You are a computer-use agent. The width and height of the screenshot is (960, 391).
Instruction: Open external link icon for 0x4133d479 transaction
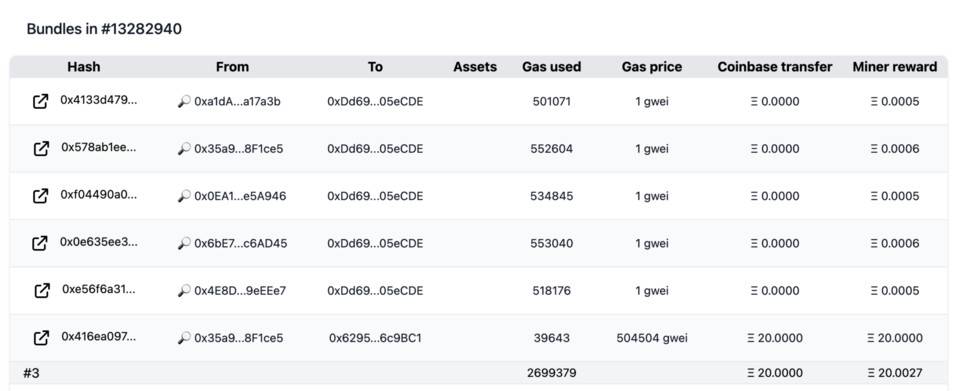click(40, 102)
